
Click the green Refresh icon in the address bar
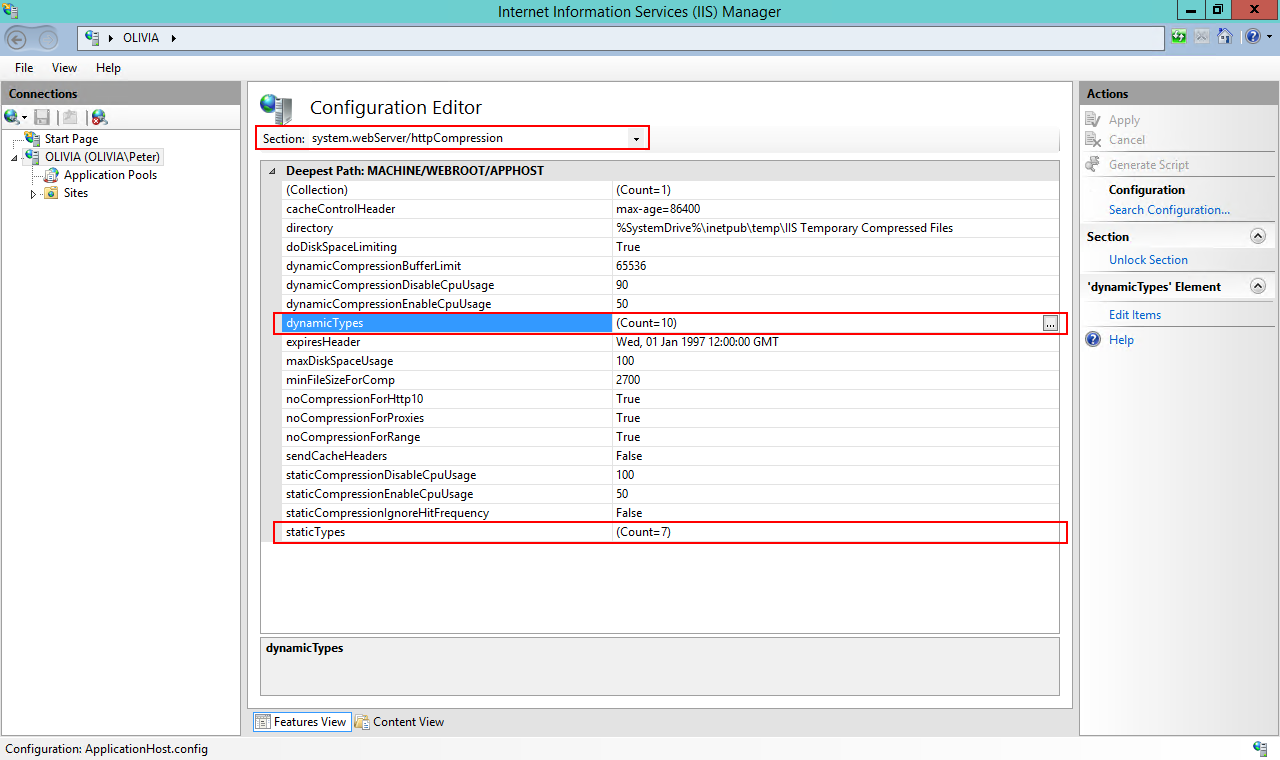pos(1180,37)
